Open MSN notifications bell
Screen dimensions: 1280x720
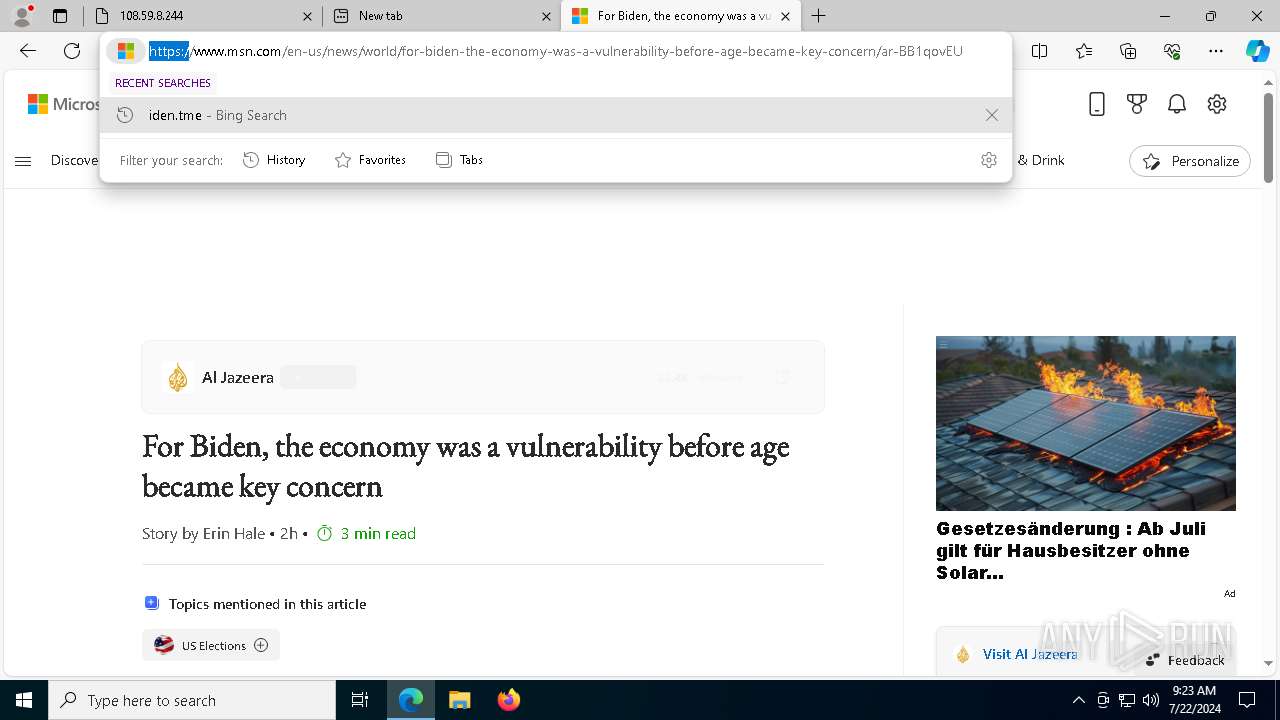[1177, 104]
